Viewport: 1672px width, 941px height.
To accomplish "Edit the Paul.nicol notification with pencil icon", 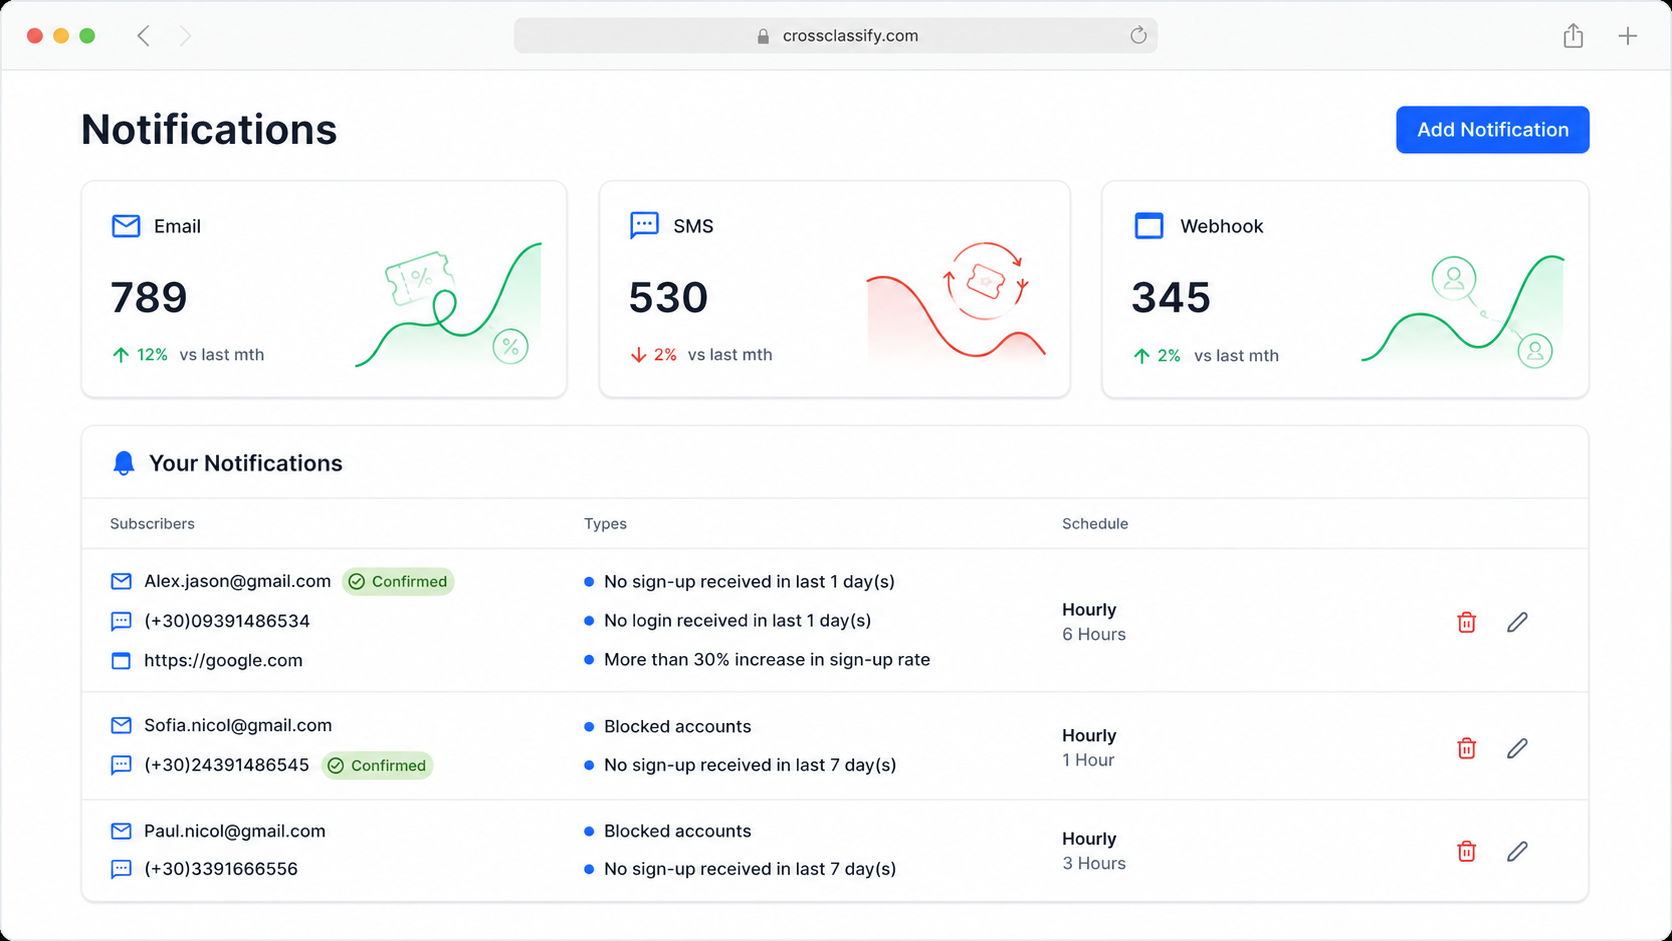I will point(1517,851).
